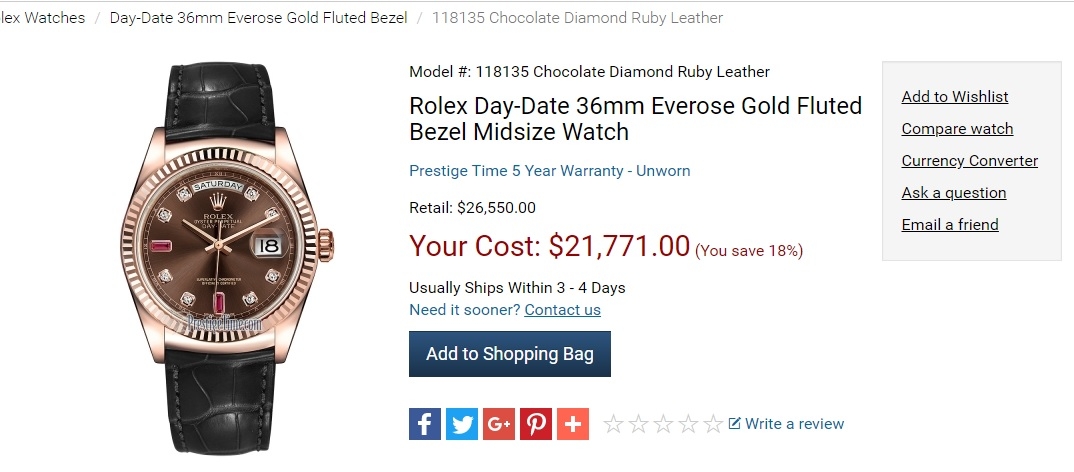Choose Email a friend link
Image resolution: width=1074 pixels, height=472 pixels.
click(950, 225)
